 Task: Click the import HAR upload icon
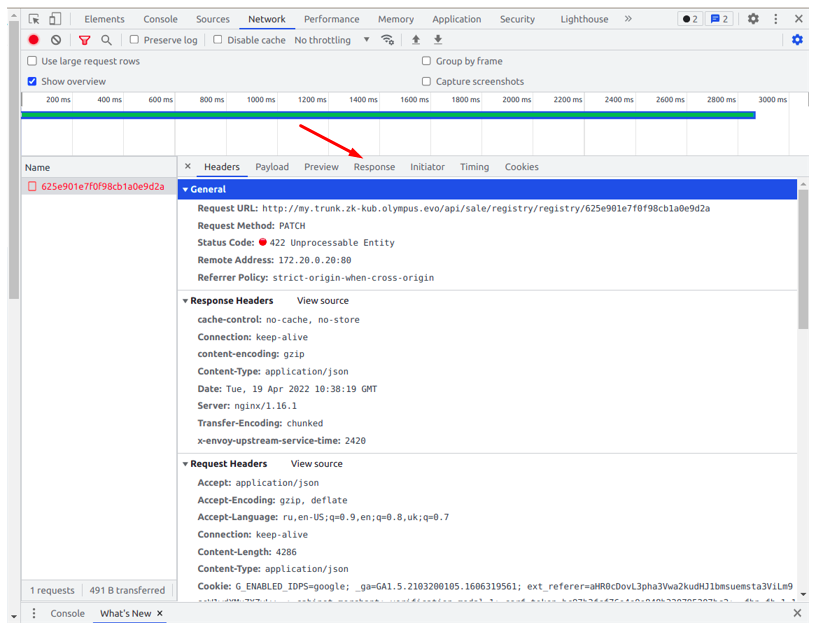[416, 40]
